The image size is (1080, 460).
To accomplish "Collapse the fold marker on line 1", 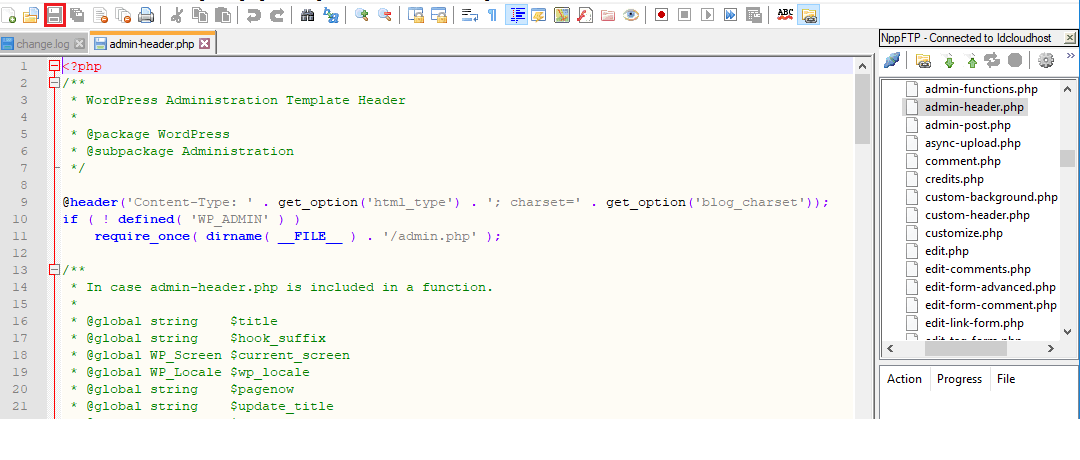I will tap(54, 66).
